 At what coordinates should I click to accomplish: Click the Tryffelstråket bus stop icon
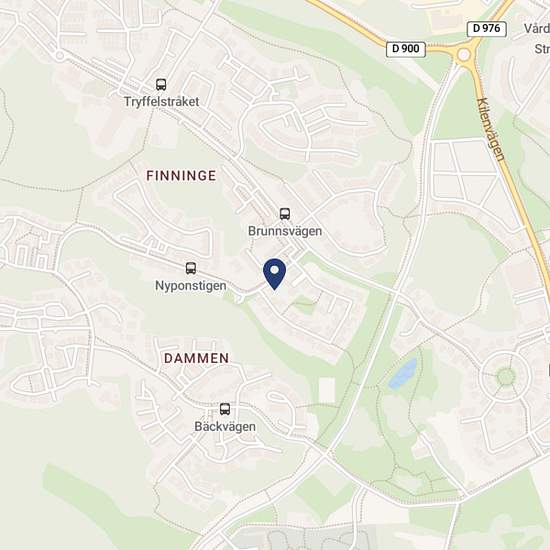click(x=161, y=85)
